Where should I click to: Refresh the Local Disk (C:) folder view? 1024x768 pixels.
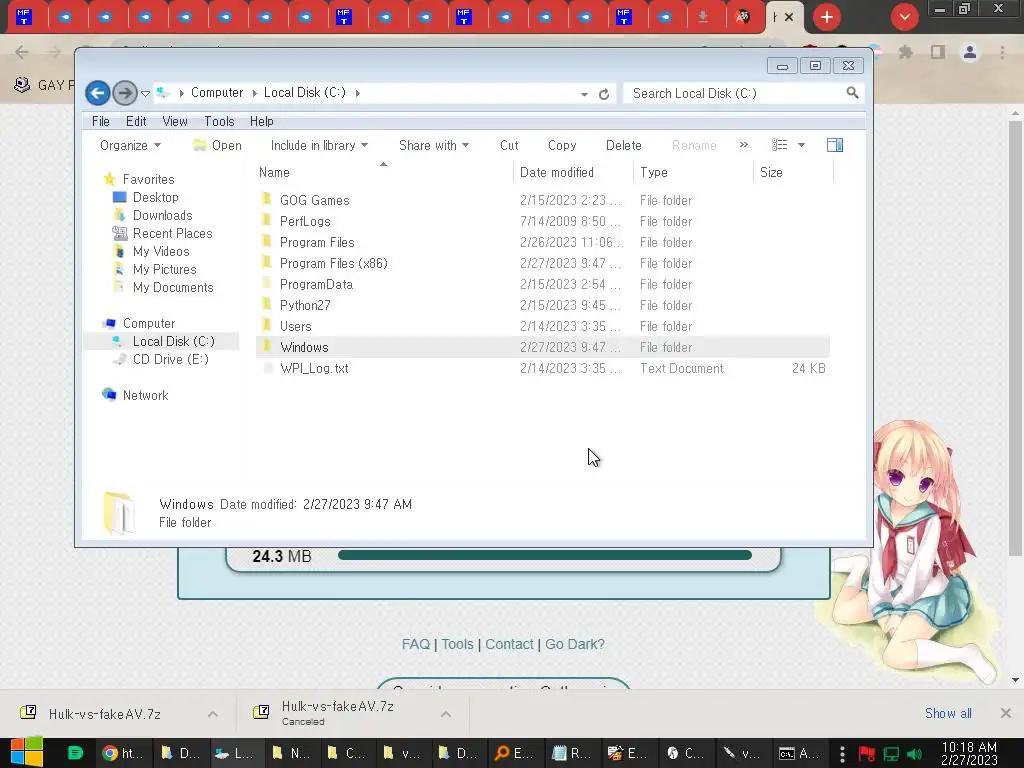tap(604, 94)
